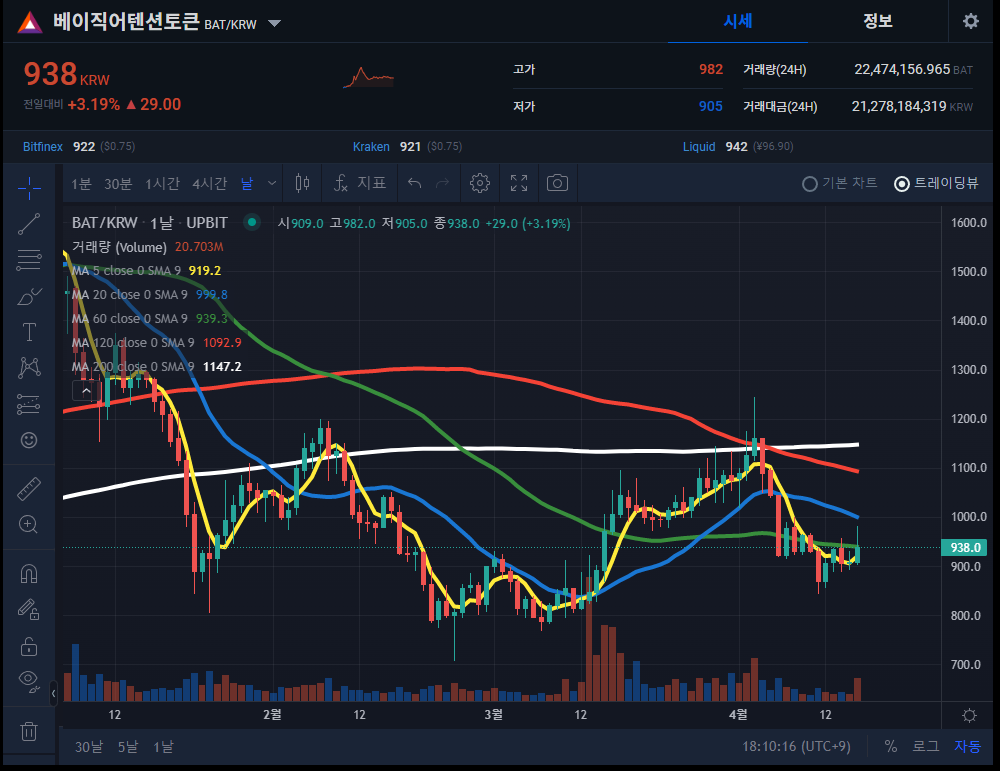Open the horizontal lines pitchfork tool
Viewport: 1000px width, 771px height.
point(29,260)
